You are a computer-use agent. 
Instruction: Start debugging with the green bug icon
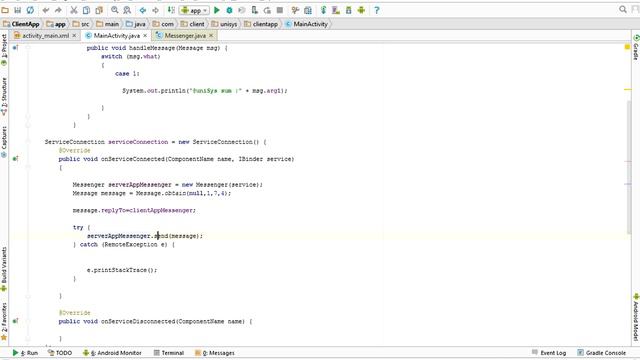pos(229,10)
